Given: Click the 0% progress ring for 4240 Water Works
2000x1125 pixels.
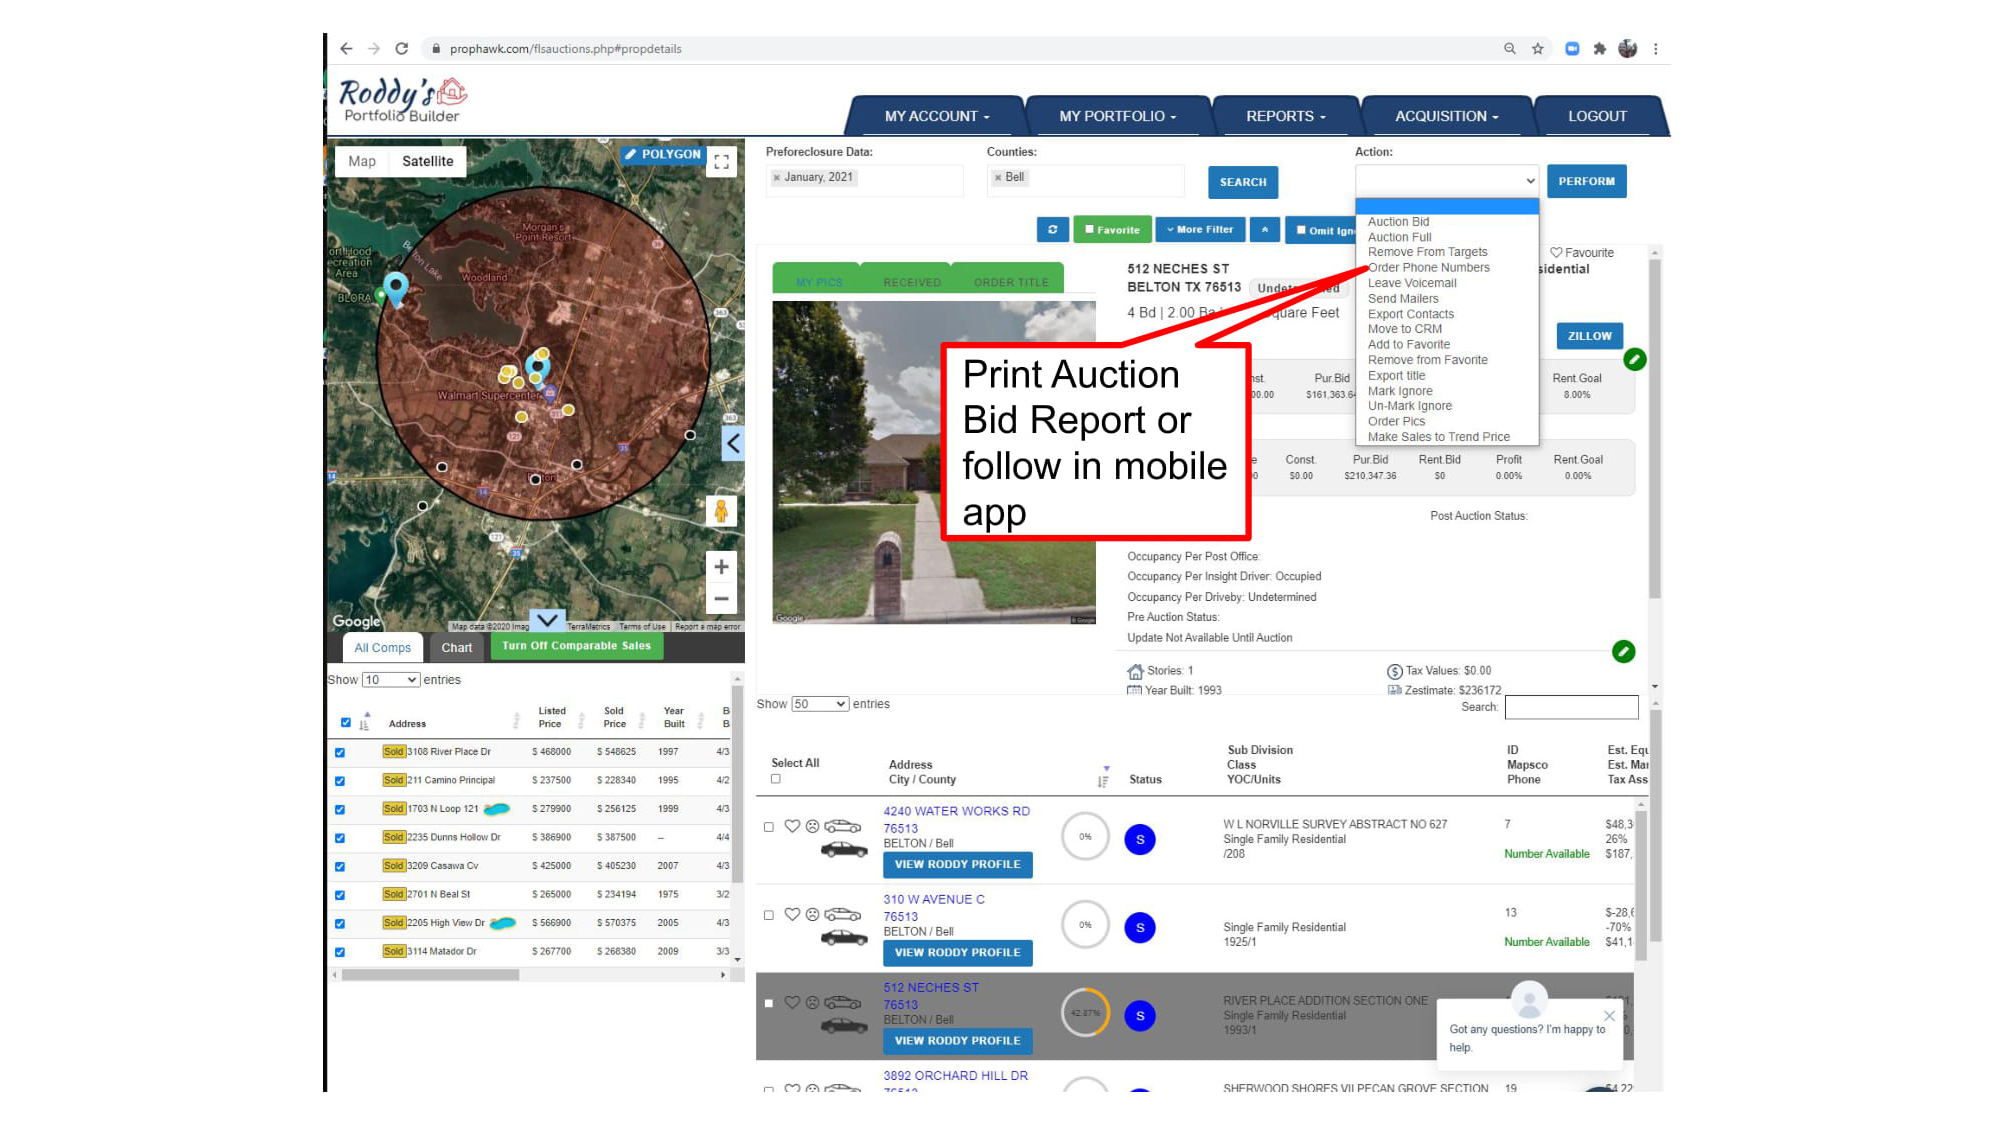Looking at the screenshot, I should point(1085,837).
